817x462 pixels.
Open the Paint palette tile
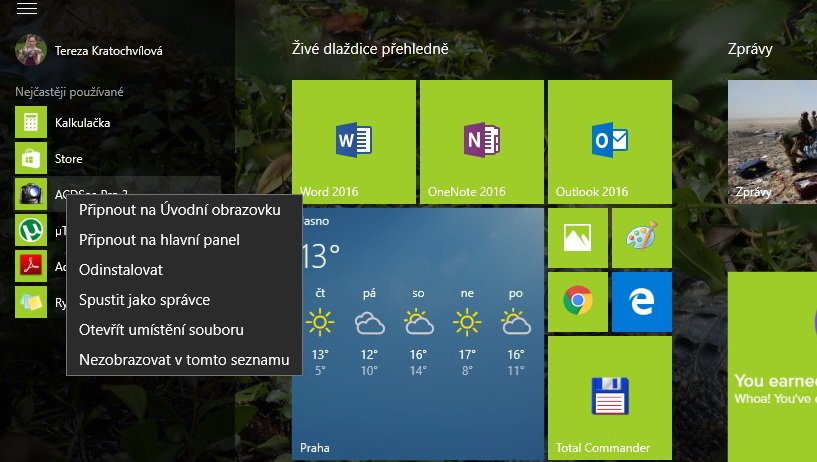click(642, 238)
